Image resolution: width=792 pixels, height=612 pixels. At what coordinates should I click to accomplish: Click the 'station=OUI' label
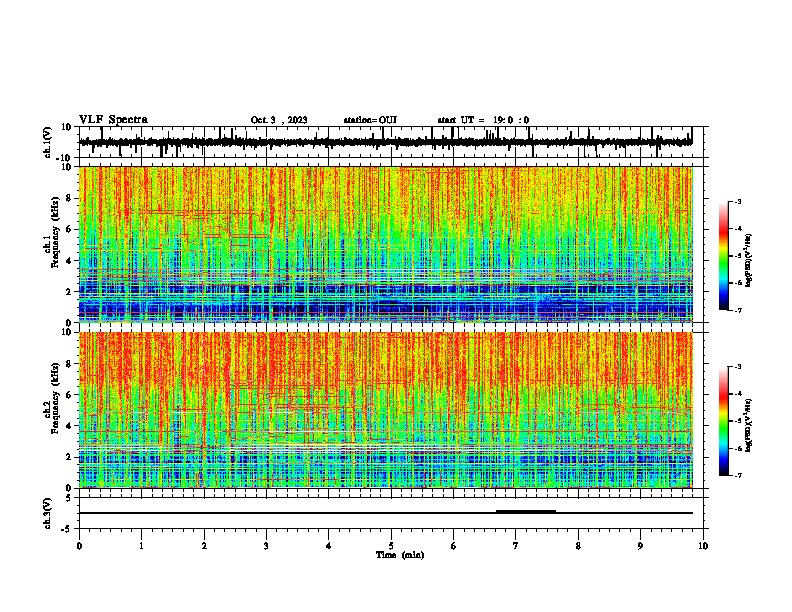coord(370,120)
